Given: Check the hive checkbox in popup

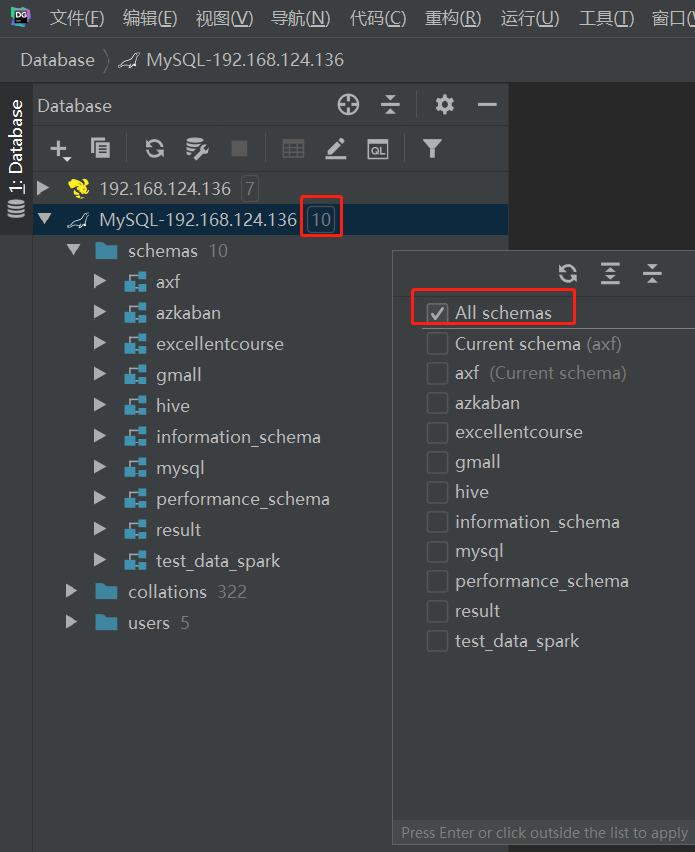Looking at the screenshot, I should 437,492.
